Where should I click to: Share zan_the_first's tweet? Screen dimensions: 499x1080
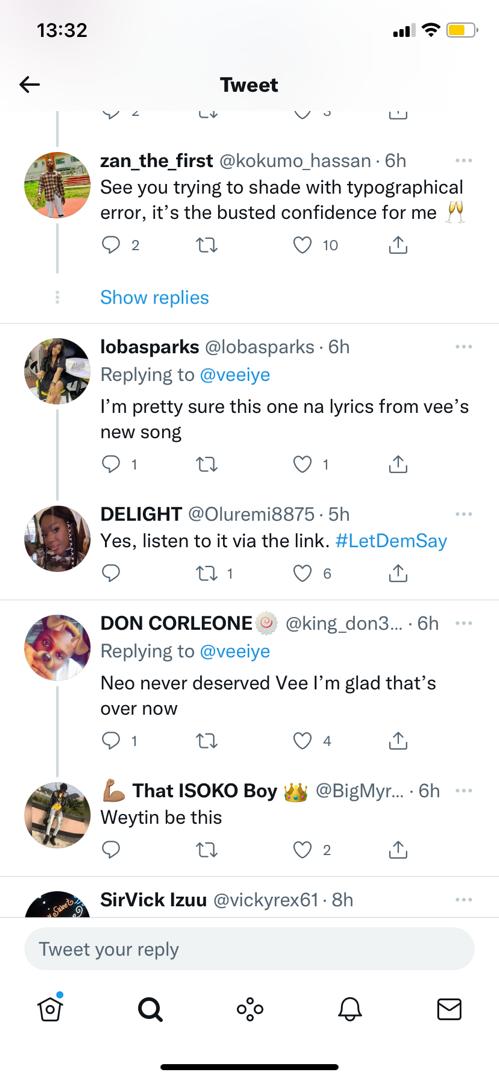click(x=396, y=245)
